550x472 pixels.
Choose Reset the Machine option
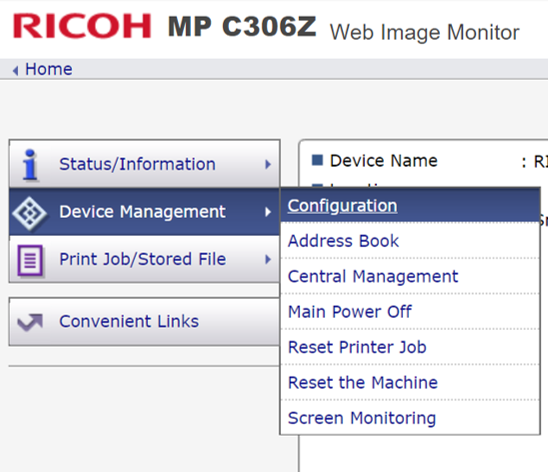point(363,383)
